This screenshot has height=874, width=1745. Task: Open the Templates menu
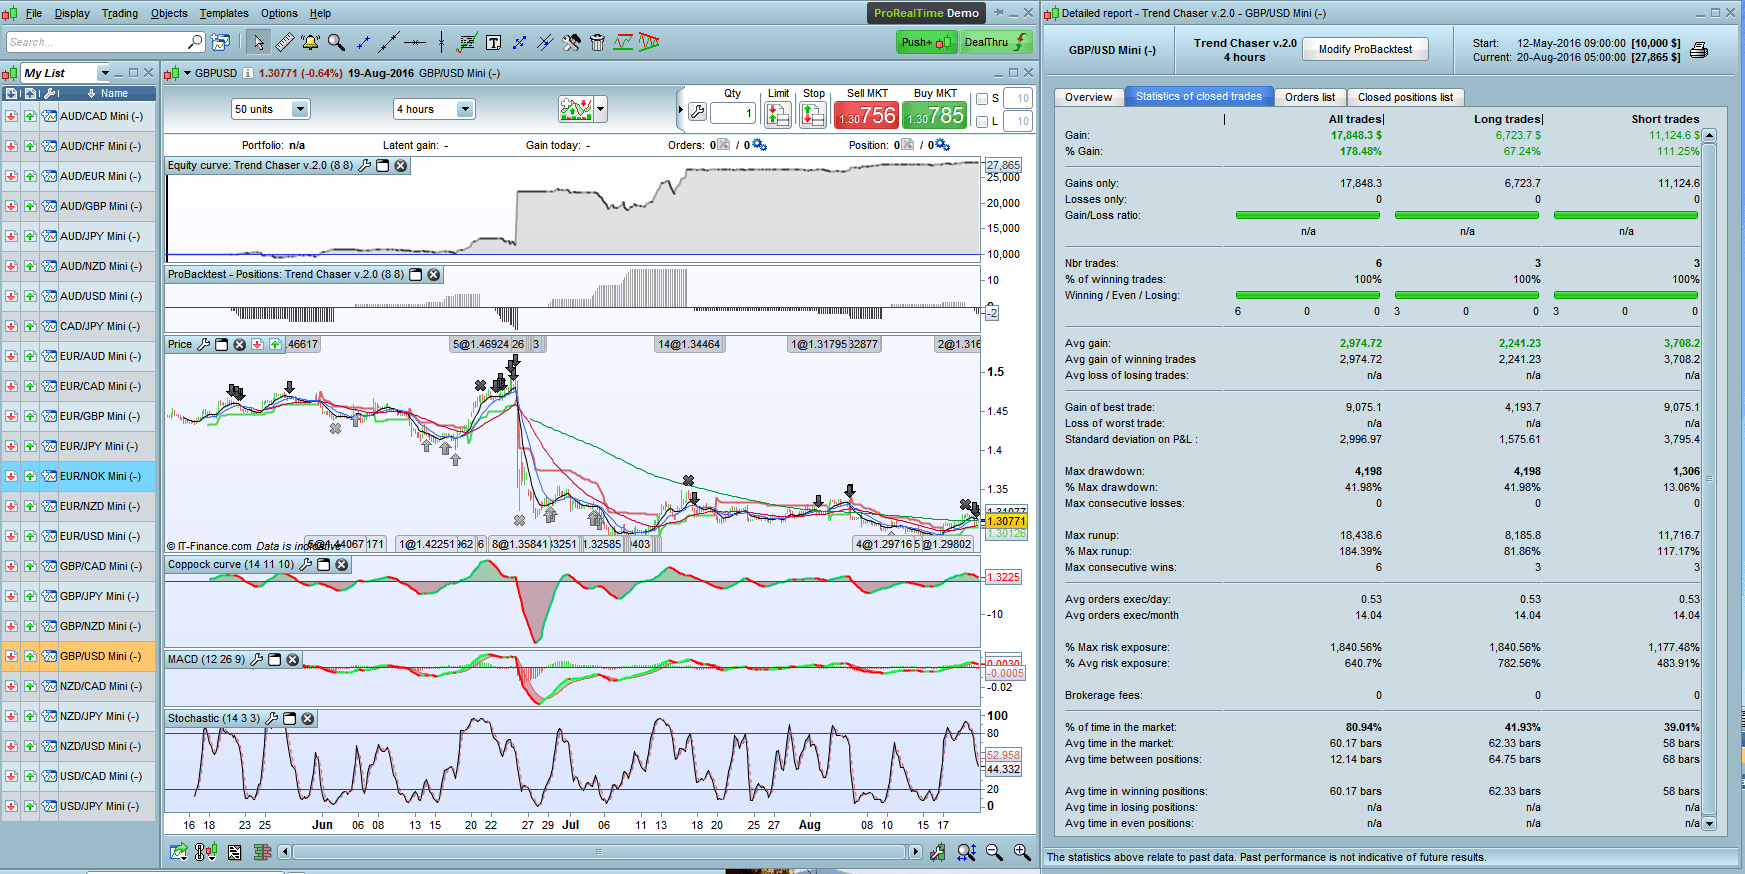pos(223,13)
